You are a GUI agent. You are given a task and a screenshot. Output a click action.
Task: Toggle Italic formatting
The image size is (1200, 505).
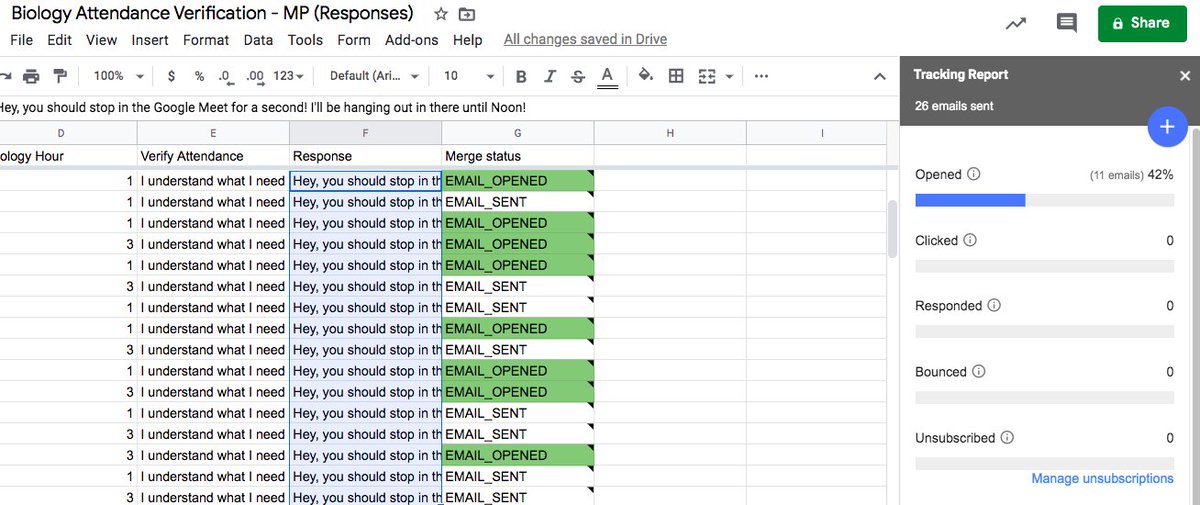pos(549,76)
